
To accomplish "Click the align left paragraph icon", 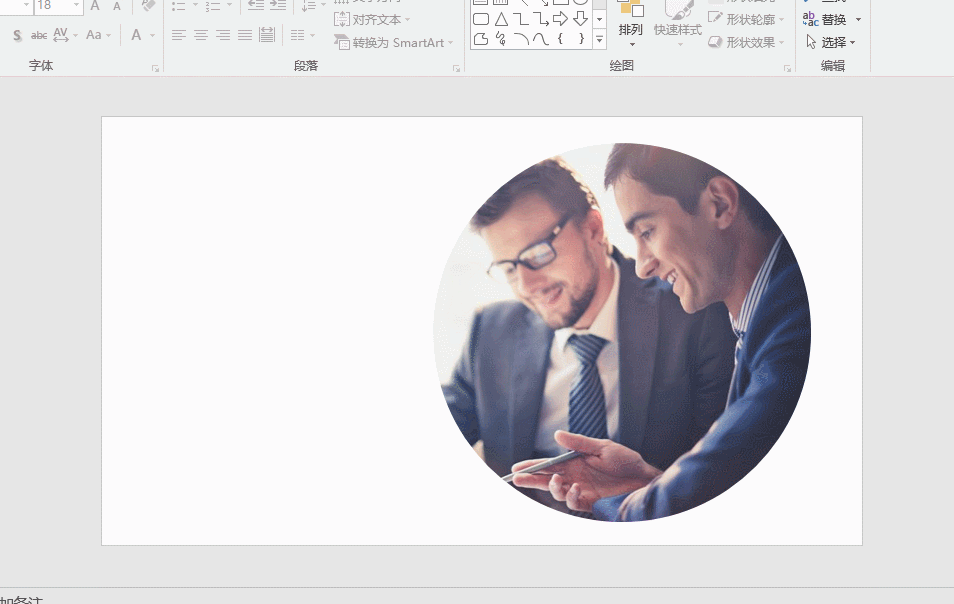I will [x=179, y=35].
